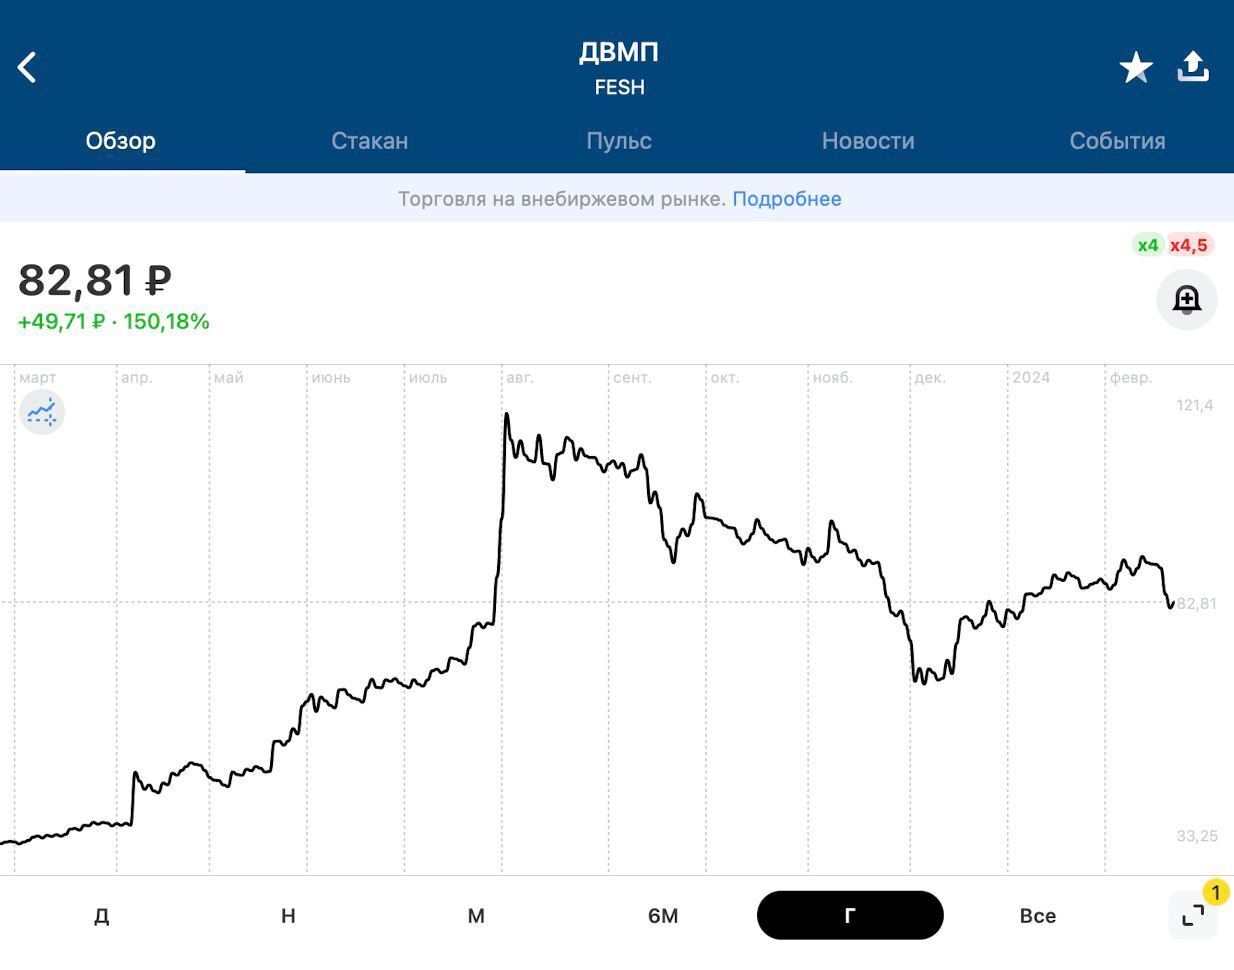This screenshot has height=970, width=1234.
Task: Select week (Н) chart period
Action: click(288, 916)
